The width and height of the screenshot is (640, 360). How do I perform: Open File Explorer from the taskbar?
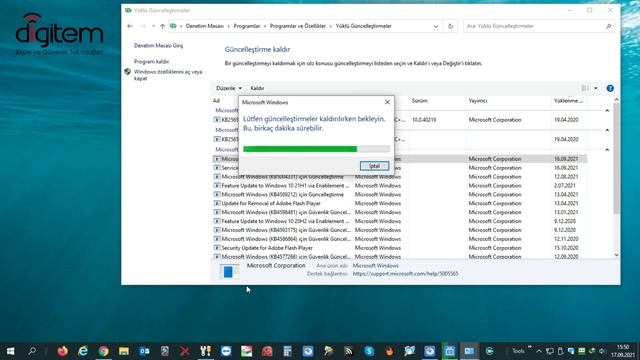[x=124, y=351]
